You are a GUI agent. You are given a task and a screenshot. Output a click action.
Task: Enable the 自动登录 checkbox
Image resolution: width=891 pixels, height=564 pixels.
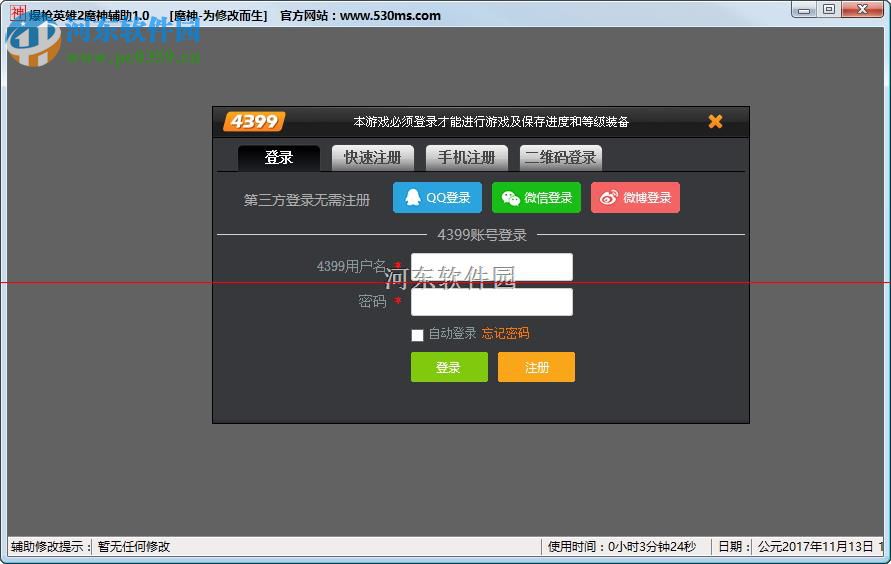pyautogui.click(x=418, y=335)
